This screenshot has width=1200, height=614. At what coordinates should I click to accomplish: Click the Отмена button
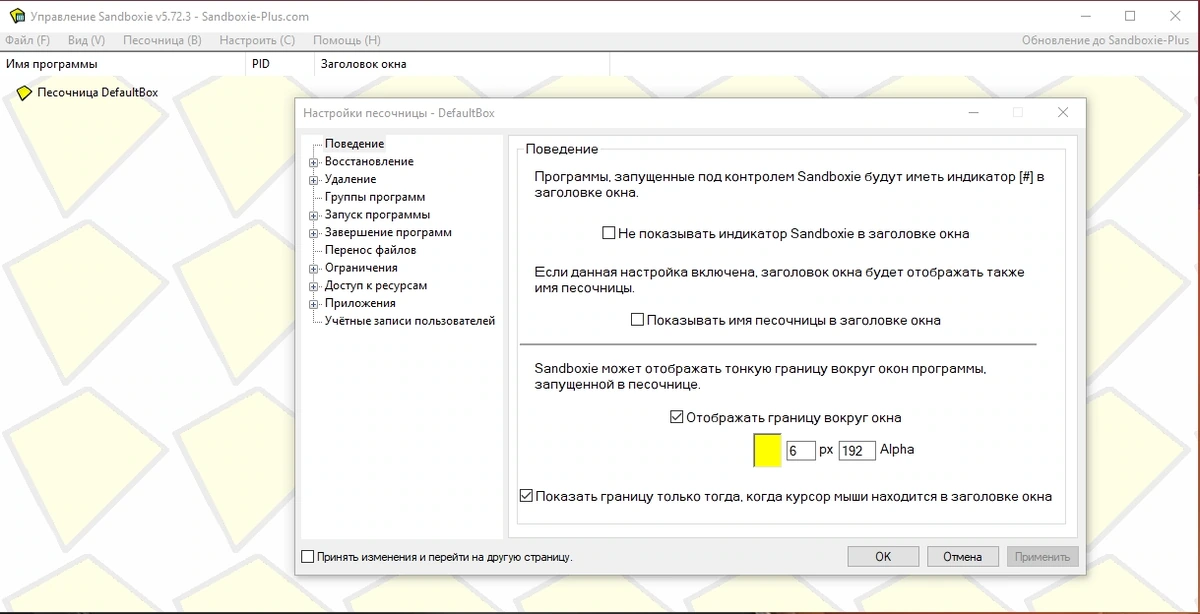click(x=963, y=557)
